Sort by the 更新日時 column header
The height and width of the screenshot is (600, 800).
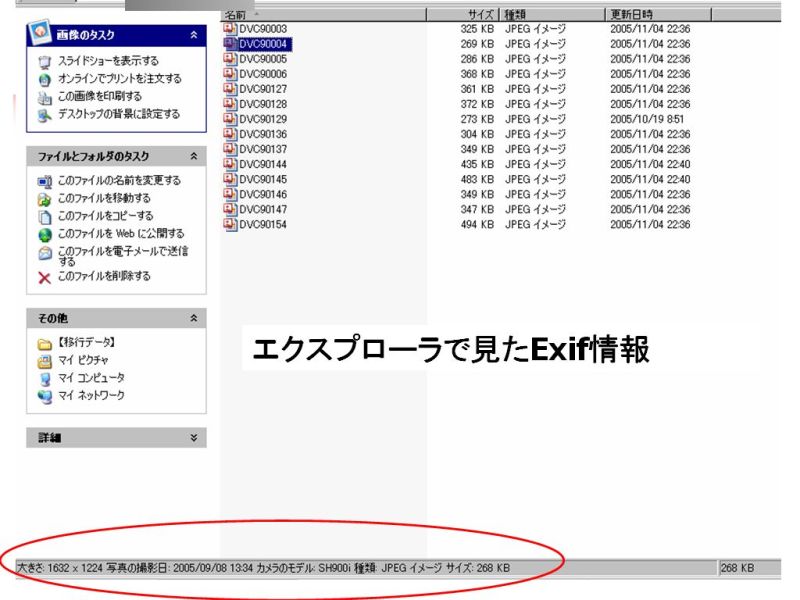658,15
